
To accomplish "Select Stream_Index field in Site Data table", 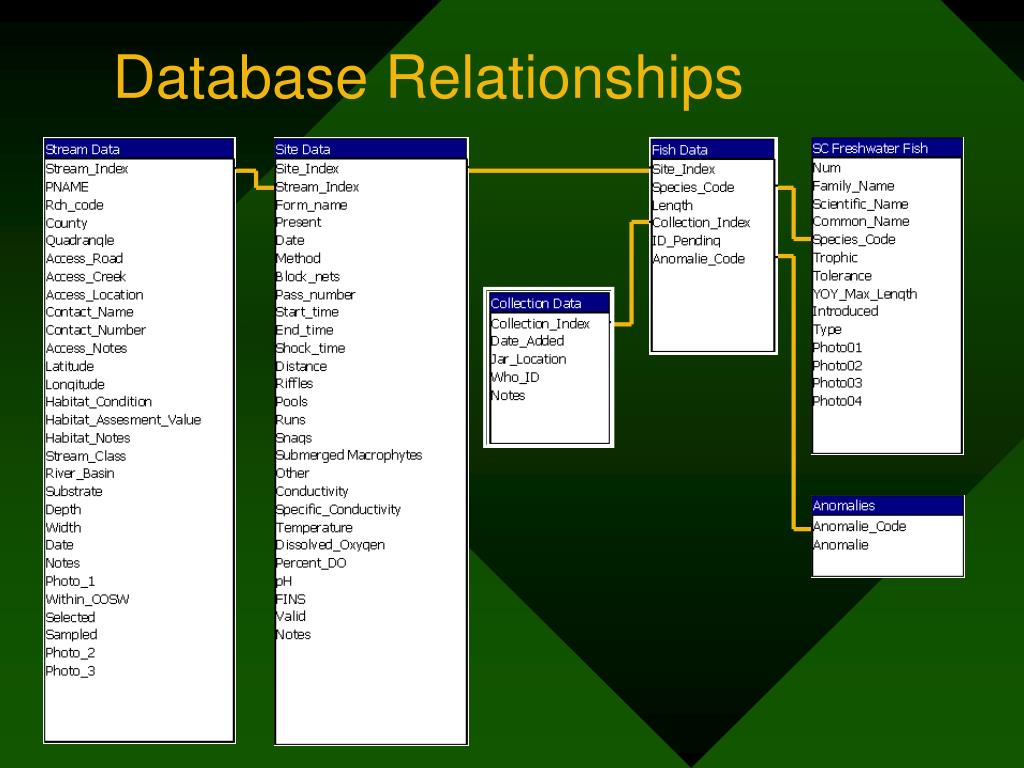I will (x=317, y=187).
